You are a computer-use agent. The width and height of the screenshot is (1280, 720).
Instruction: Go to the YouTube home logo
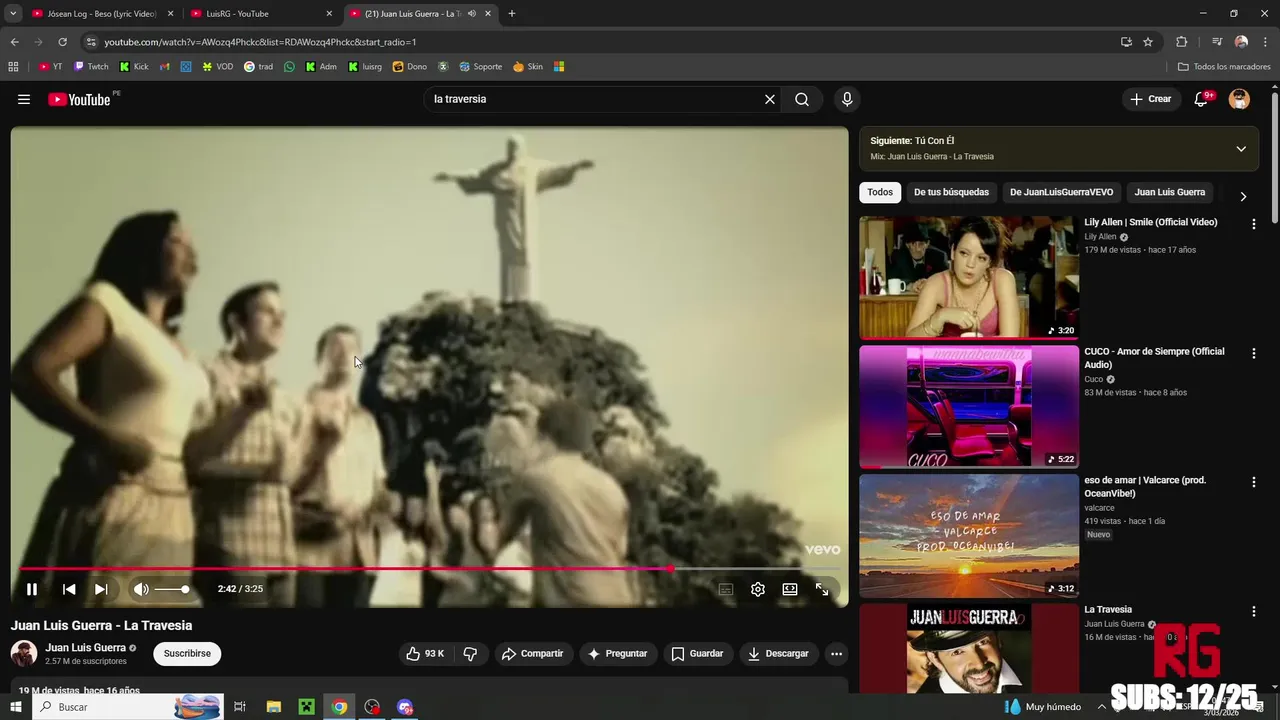click(79, 99)
